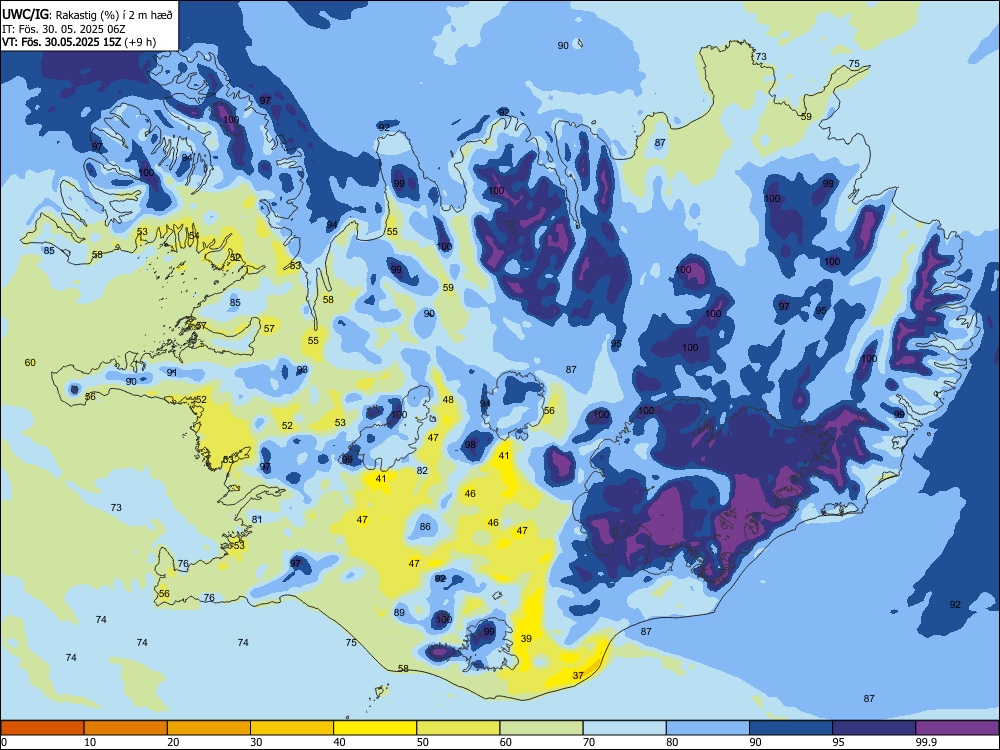Click the humidity value 91 on the map

172,372
